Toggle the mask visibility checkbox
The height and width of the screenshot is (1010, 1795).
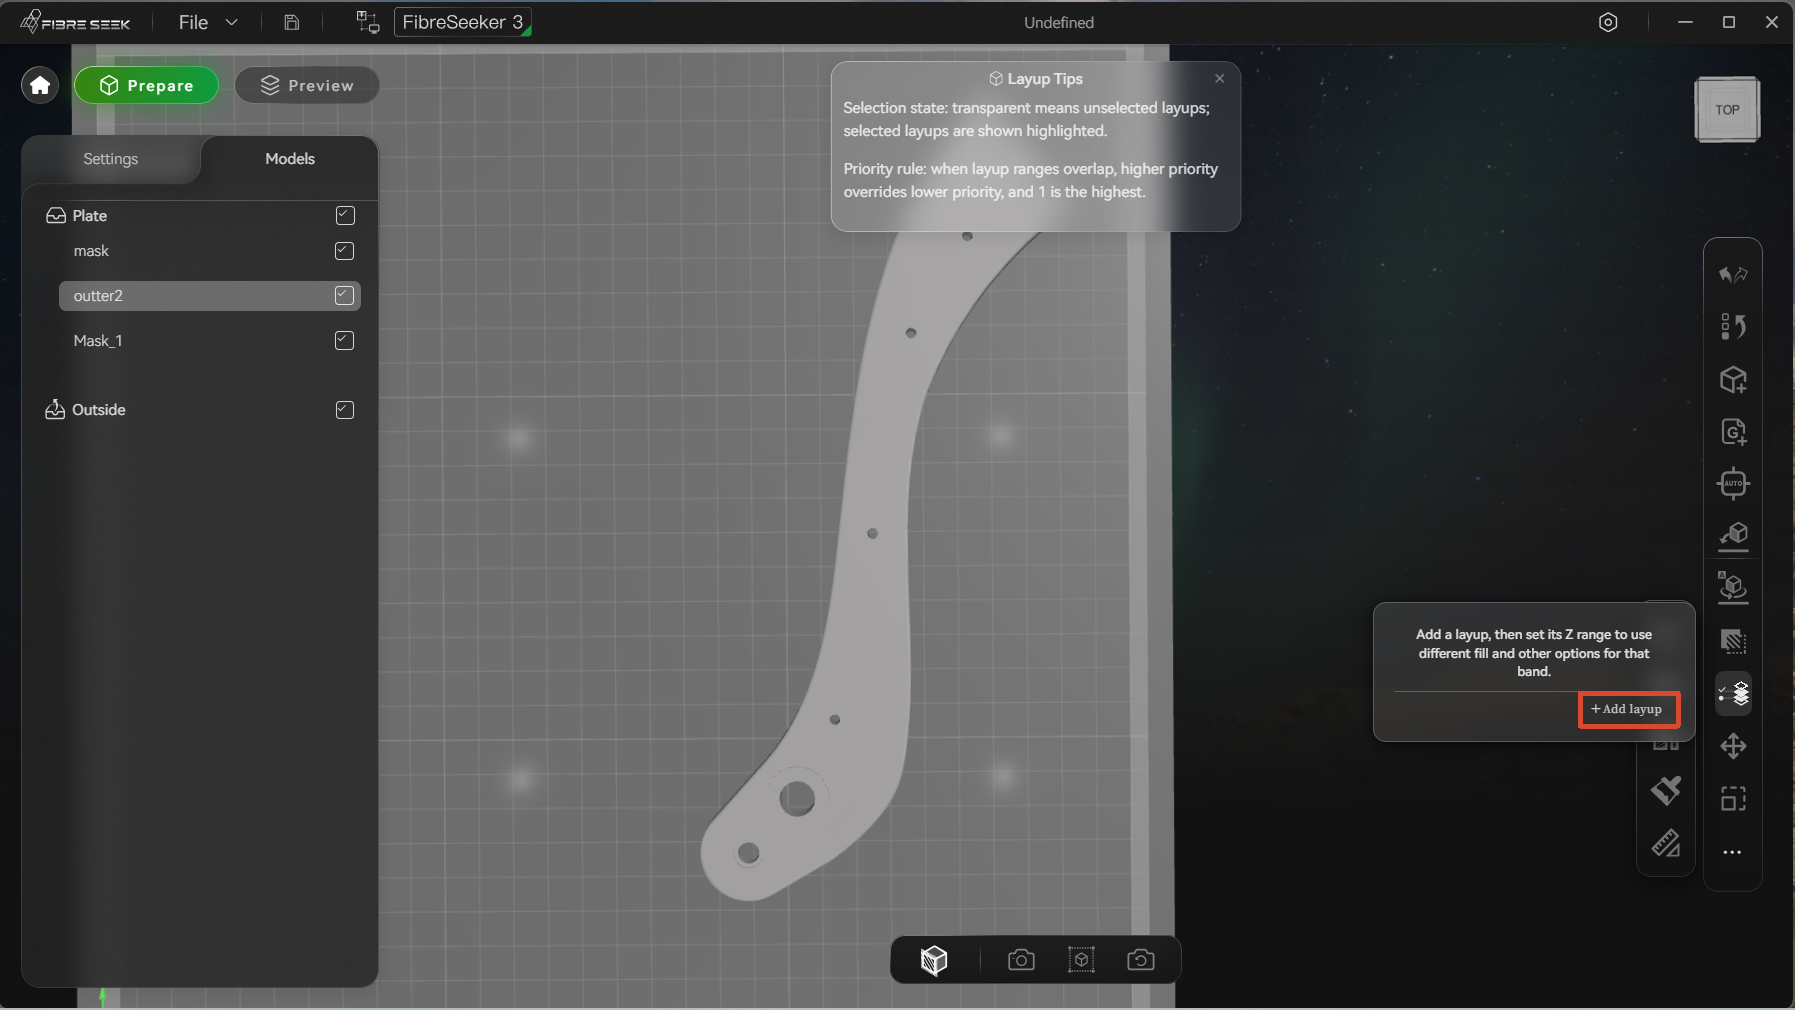pyautogui.click(x=344, y=250)
